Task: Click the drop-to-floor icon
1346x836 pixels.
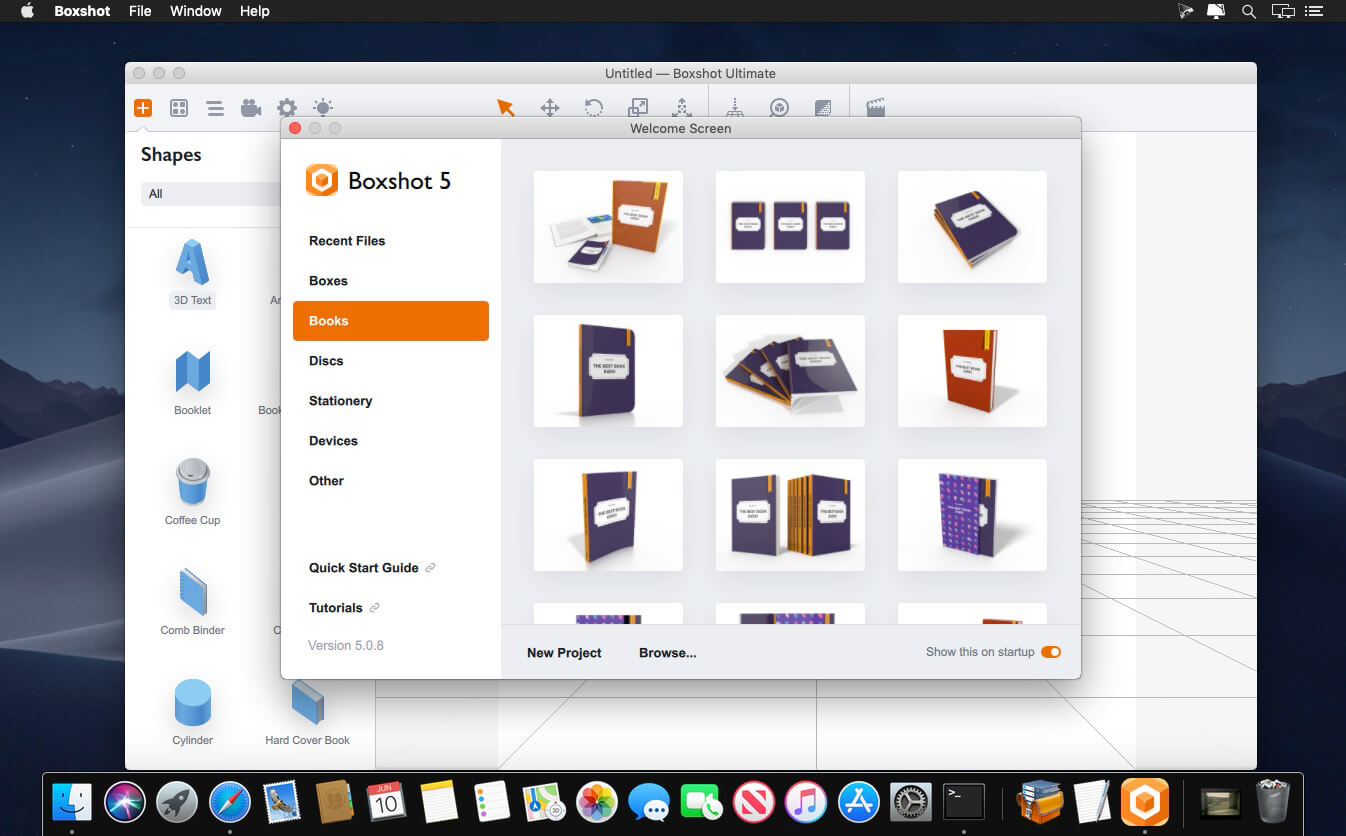Action: [x=735, y=108]
